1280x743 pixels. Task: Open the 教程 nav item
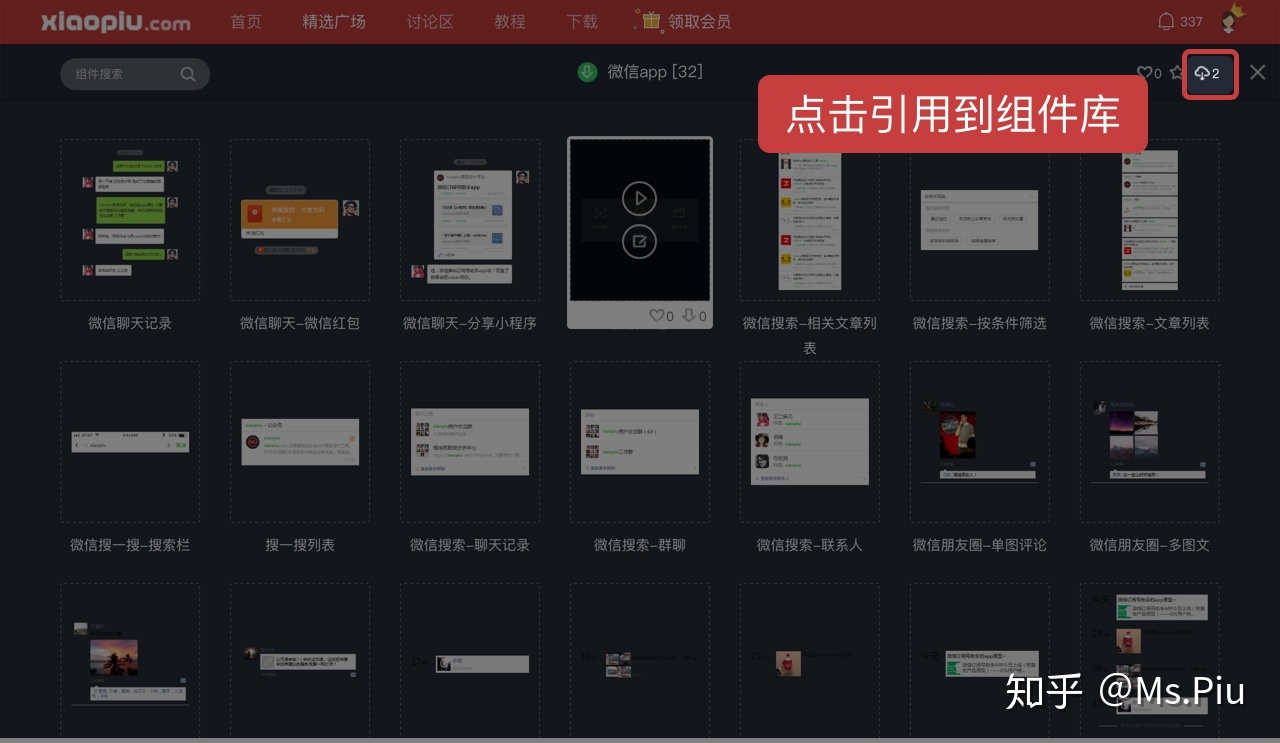point(510,21)
